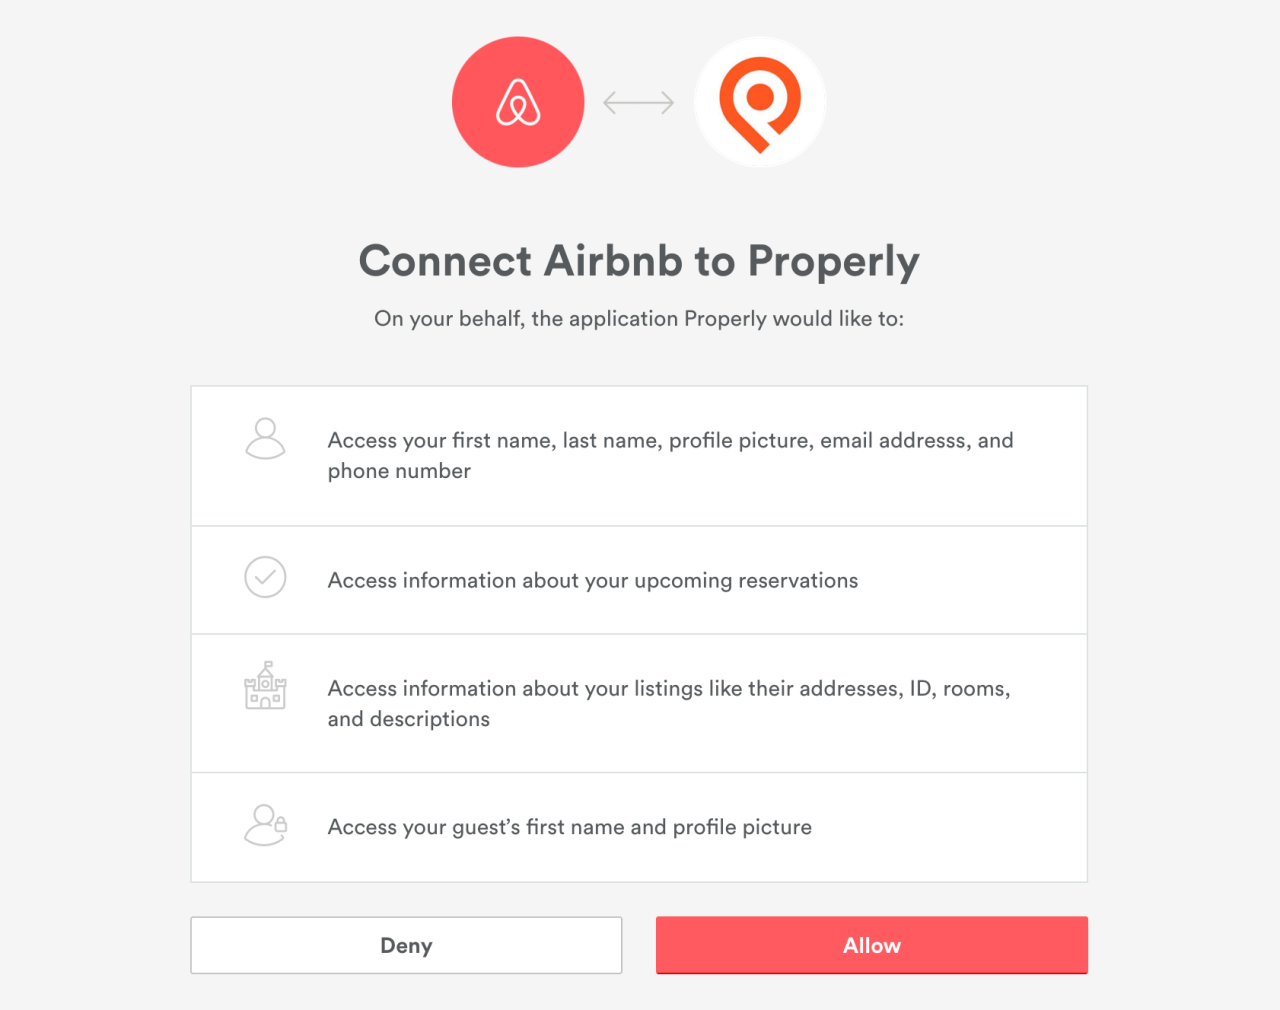Viewport: 1280px width, 1010px height.
Task: Click the word "Properly" in the subtitle
Action: pyautogui.click(x=725, y=319)
